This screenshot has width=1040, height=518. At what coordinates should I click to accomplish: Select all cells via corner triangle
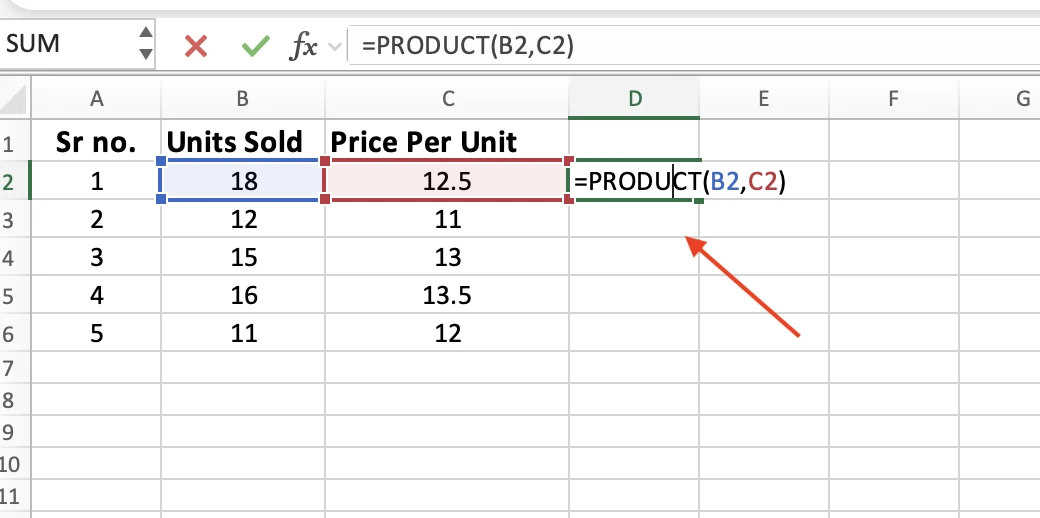[14, 99]
